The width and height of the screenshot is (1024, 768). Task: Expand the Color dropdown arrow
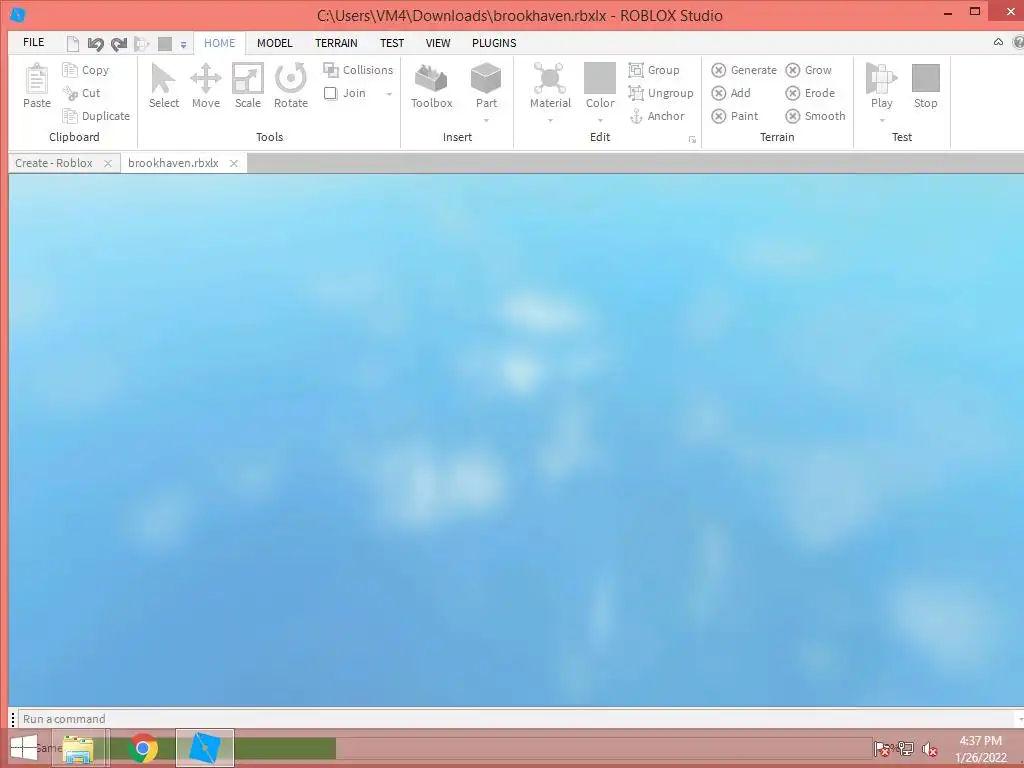tap(600, 120)
